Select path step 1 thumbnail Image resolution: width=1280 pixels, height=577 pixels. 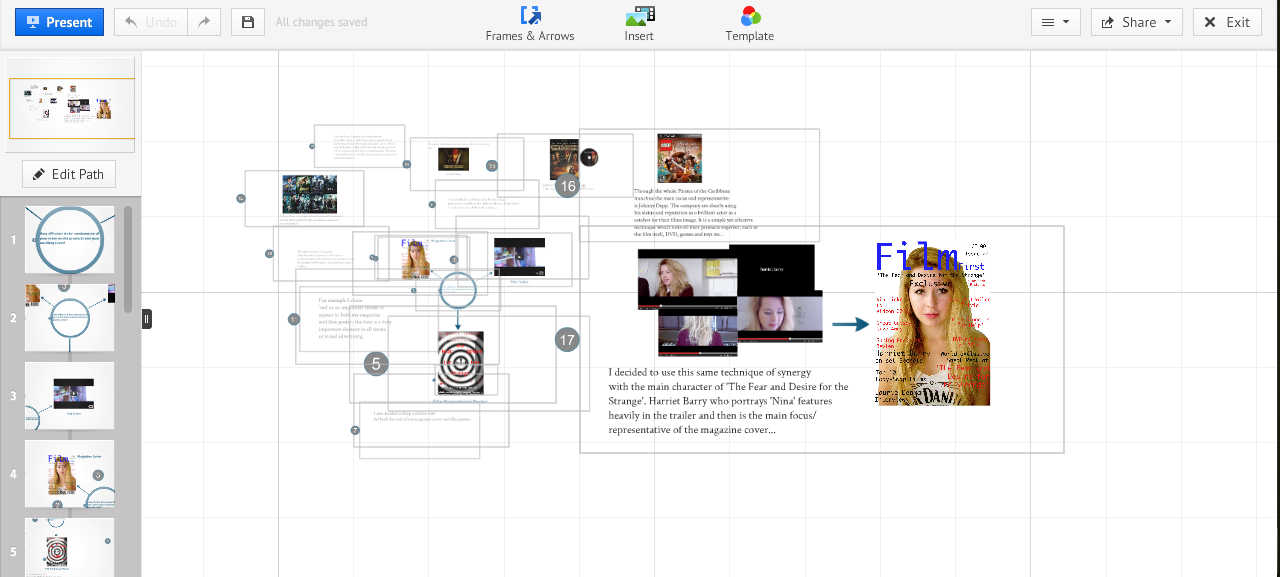69,240
